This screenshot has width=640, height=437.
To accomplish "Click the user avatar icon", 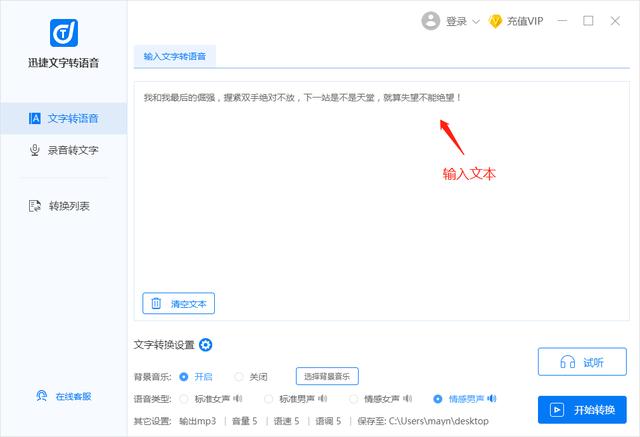I will [x=431, y=21].
